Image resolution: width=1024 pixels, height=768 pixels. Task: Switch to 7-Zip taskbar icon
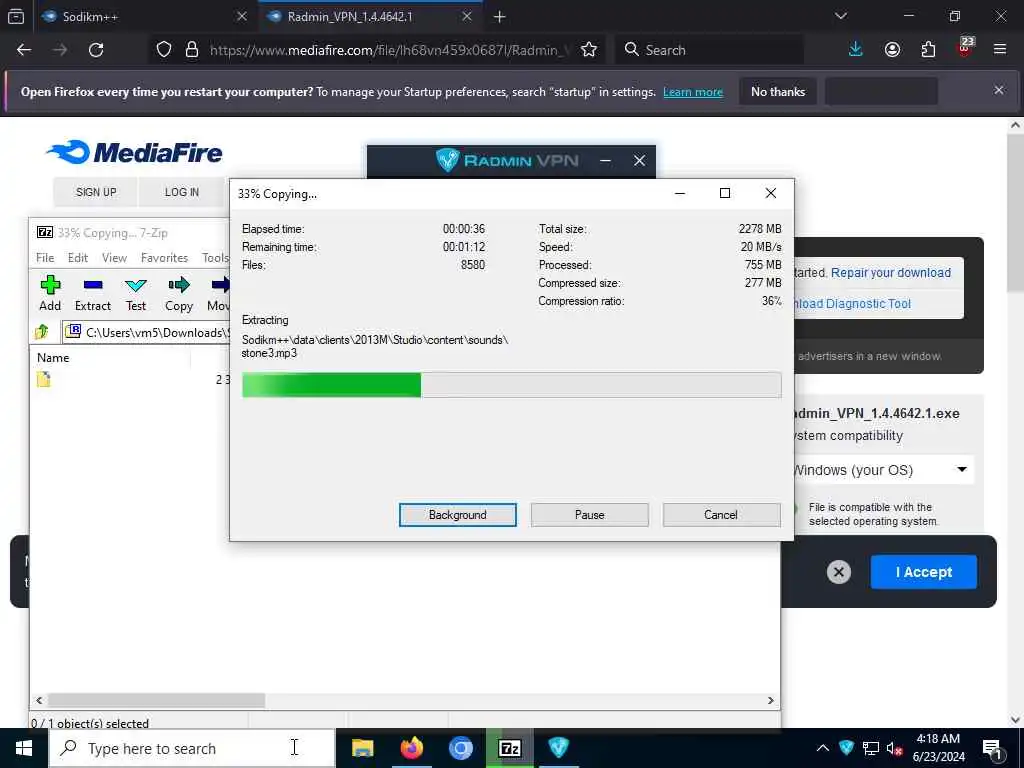(x=509, y=748)
